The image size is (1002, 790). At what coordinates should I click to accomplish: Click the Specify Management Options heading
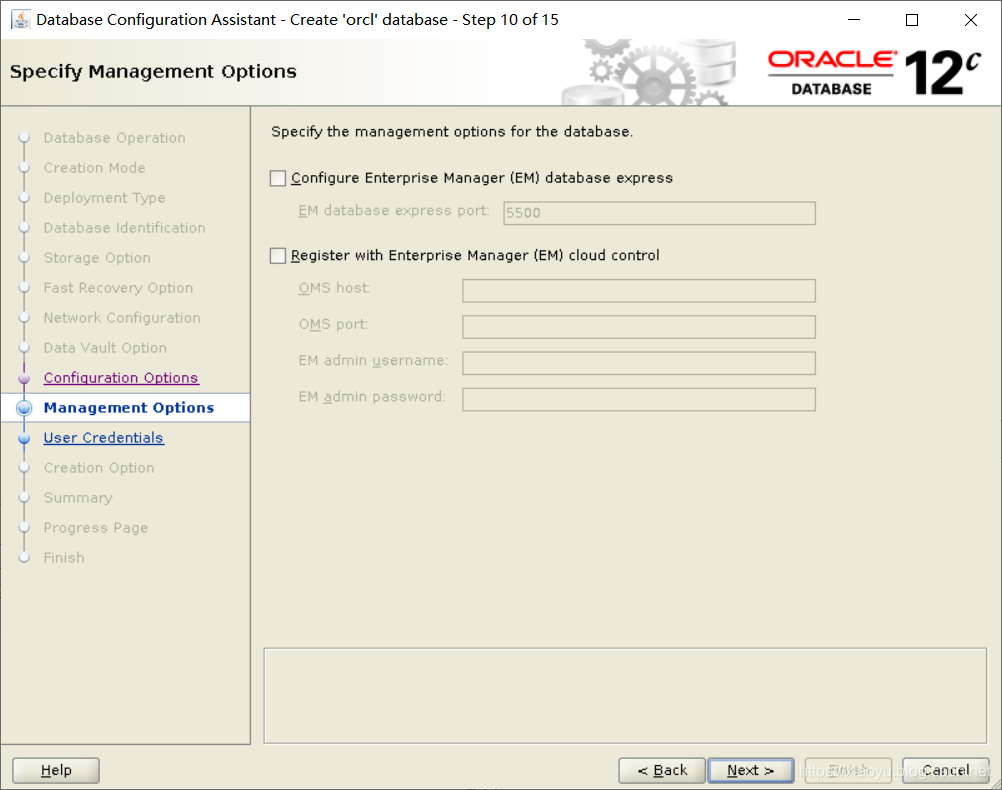(x=153, y=72)
